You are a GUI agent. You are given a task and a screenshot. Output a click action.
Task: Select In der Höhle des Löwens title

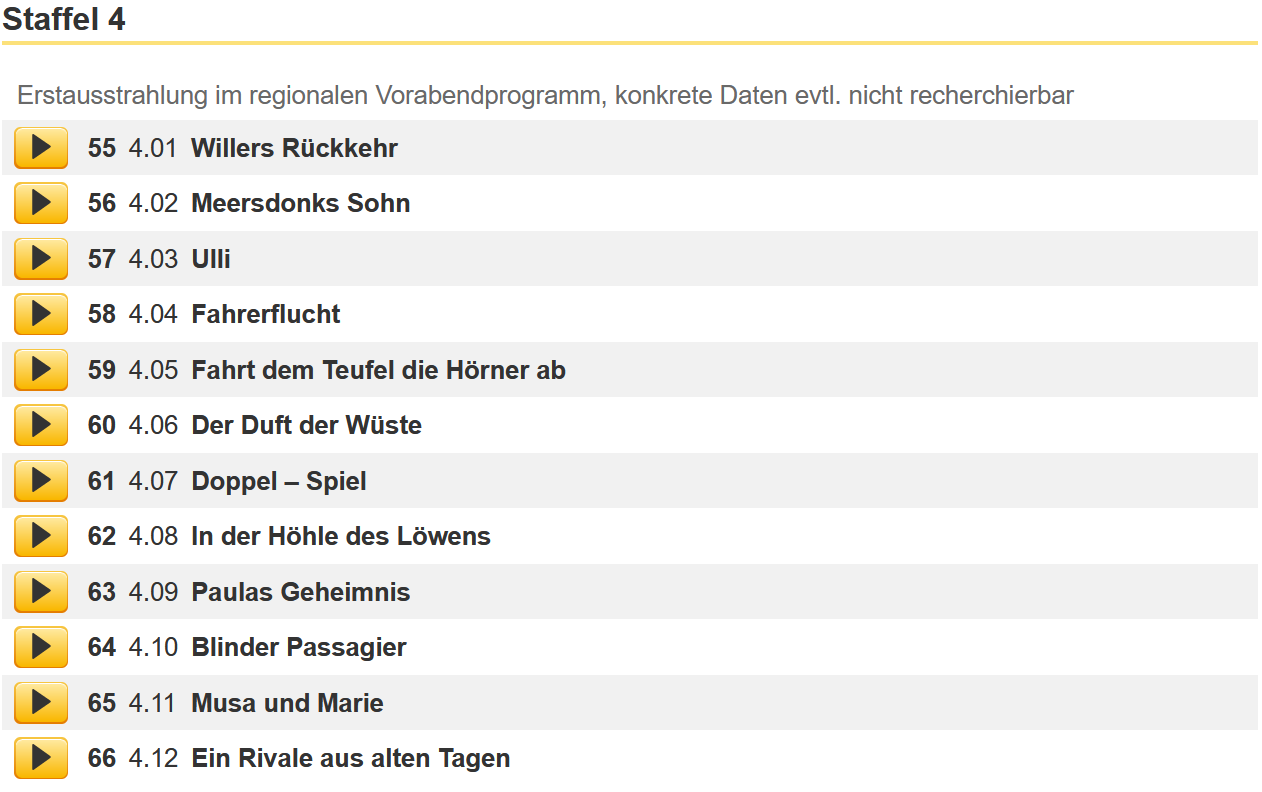341,536
